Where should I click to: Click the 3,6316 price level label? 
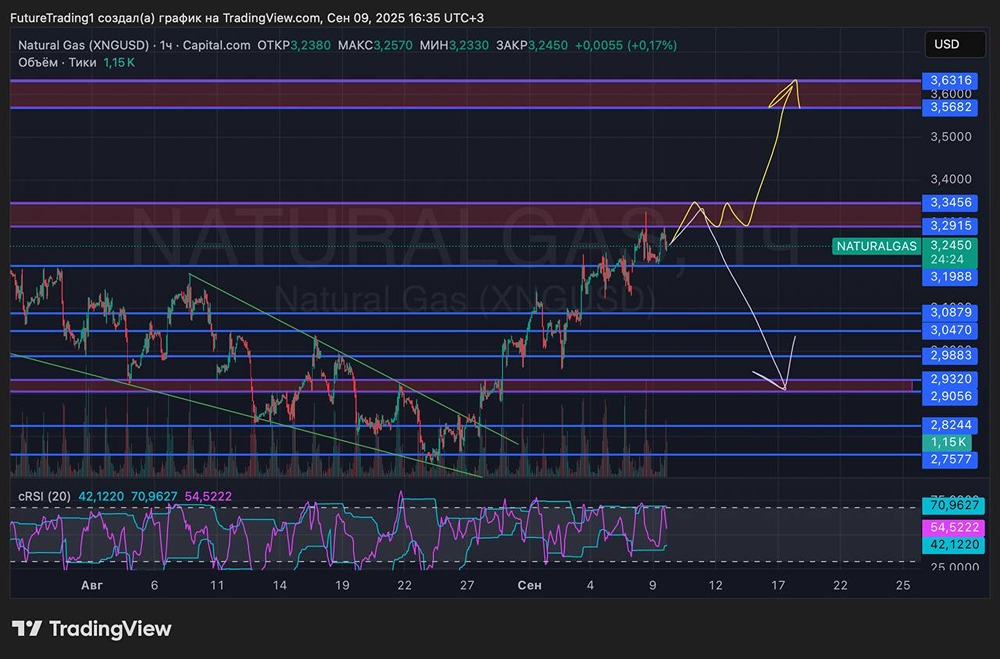pos(951,80)
